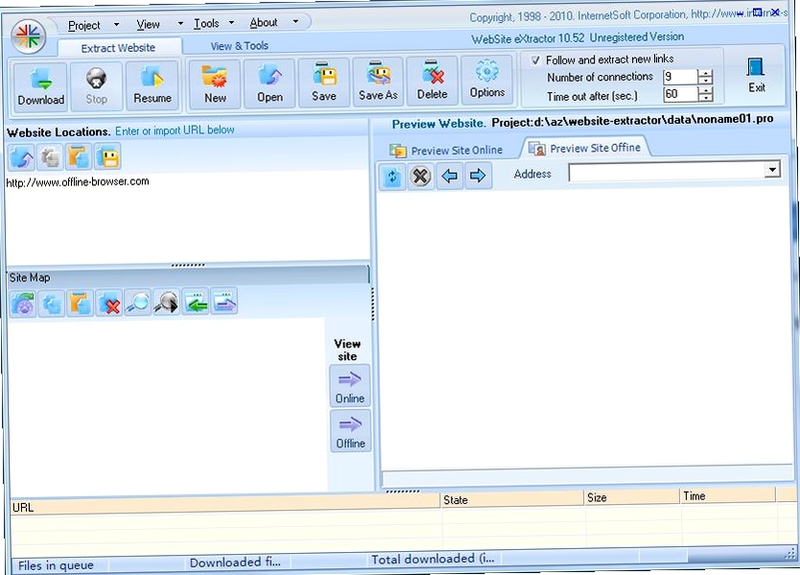Open the Options gear icon
The width and height of the screenshot is (800, 575).
pos(487,80)
